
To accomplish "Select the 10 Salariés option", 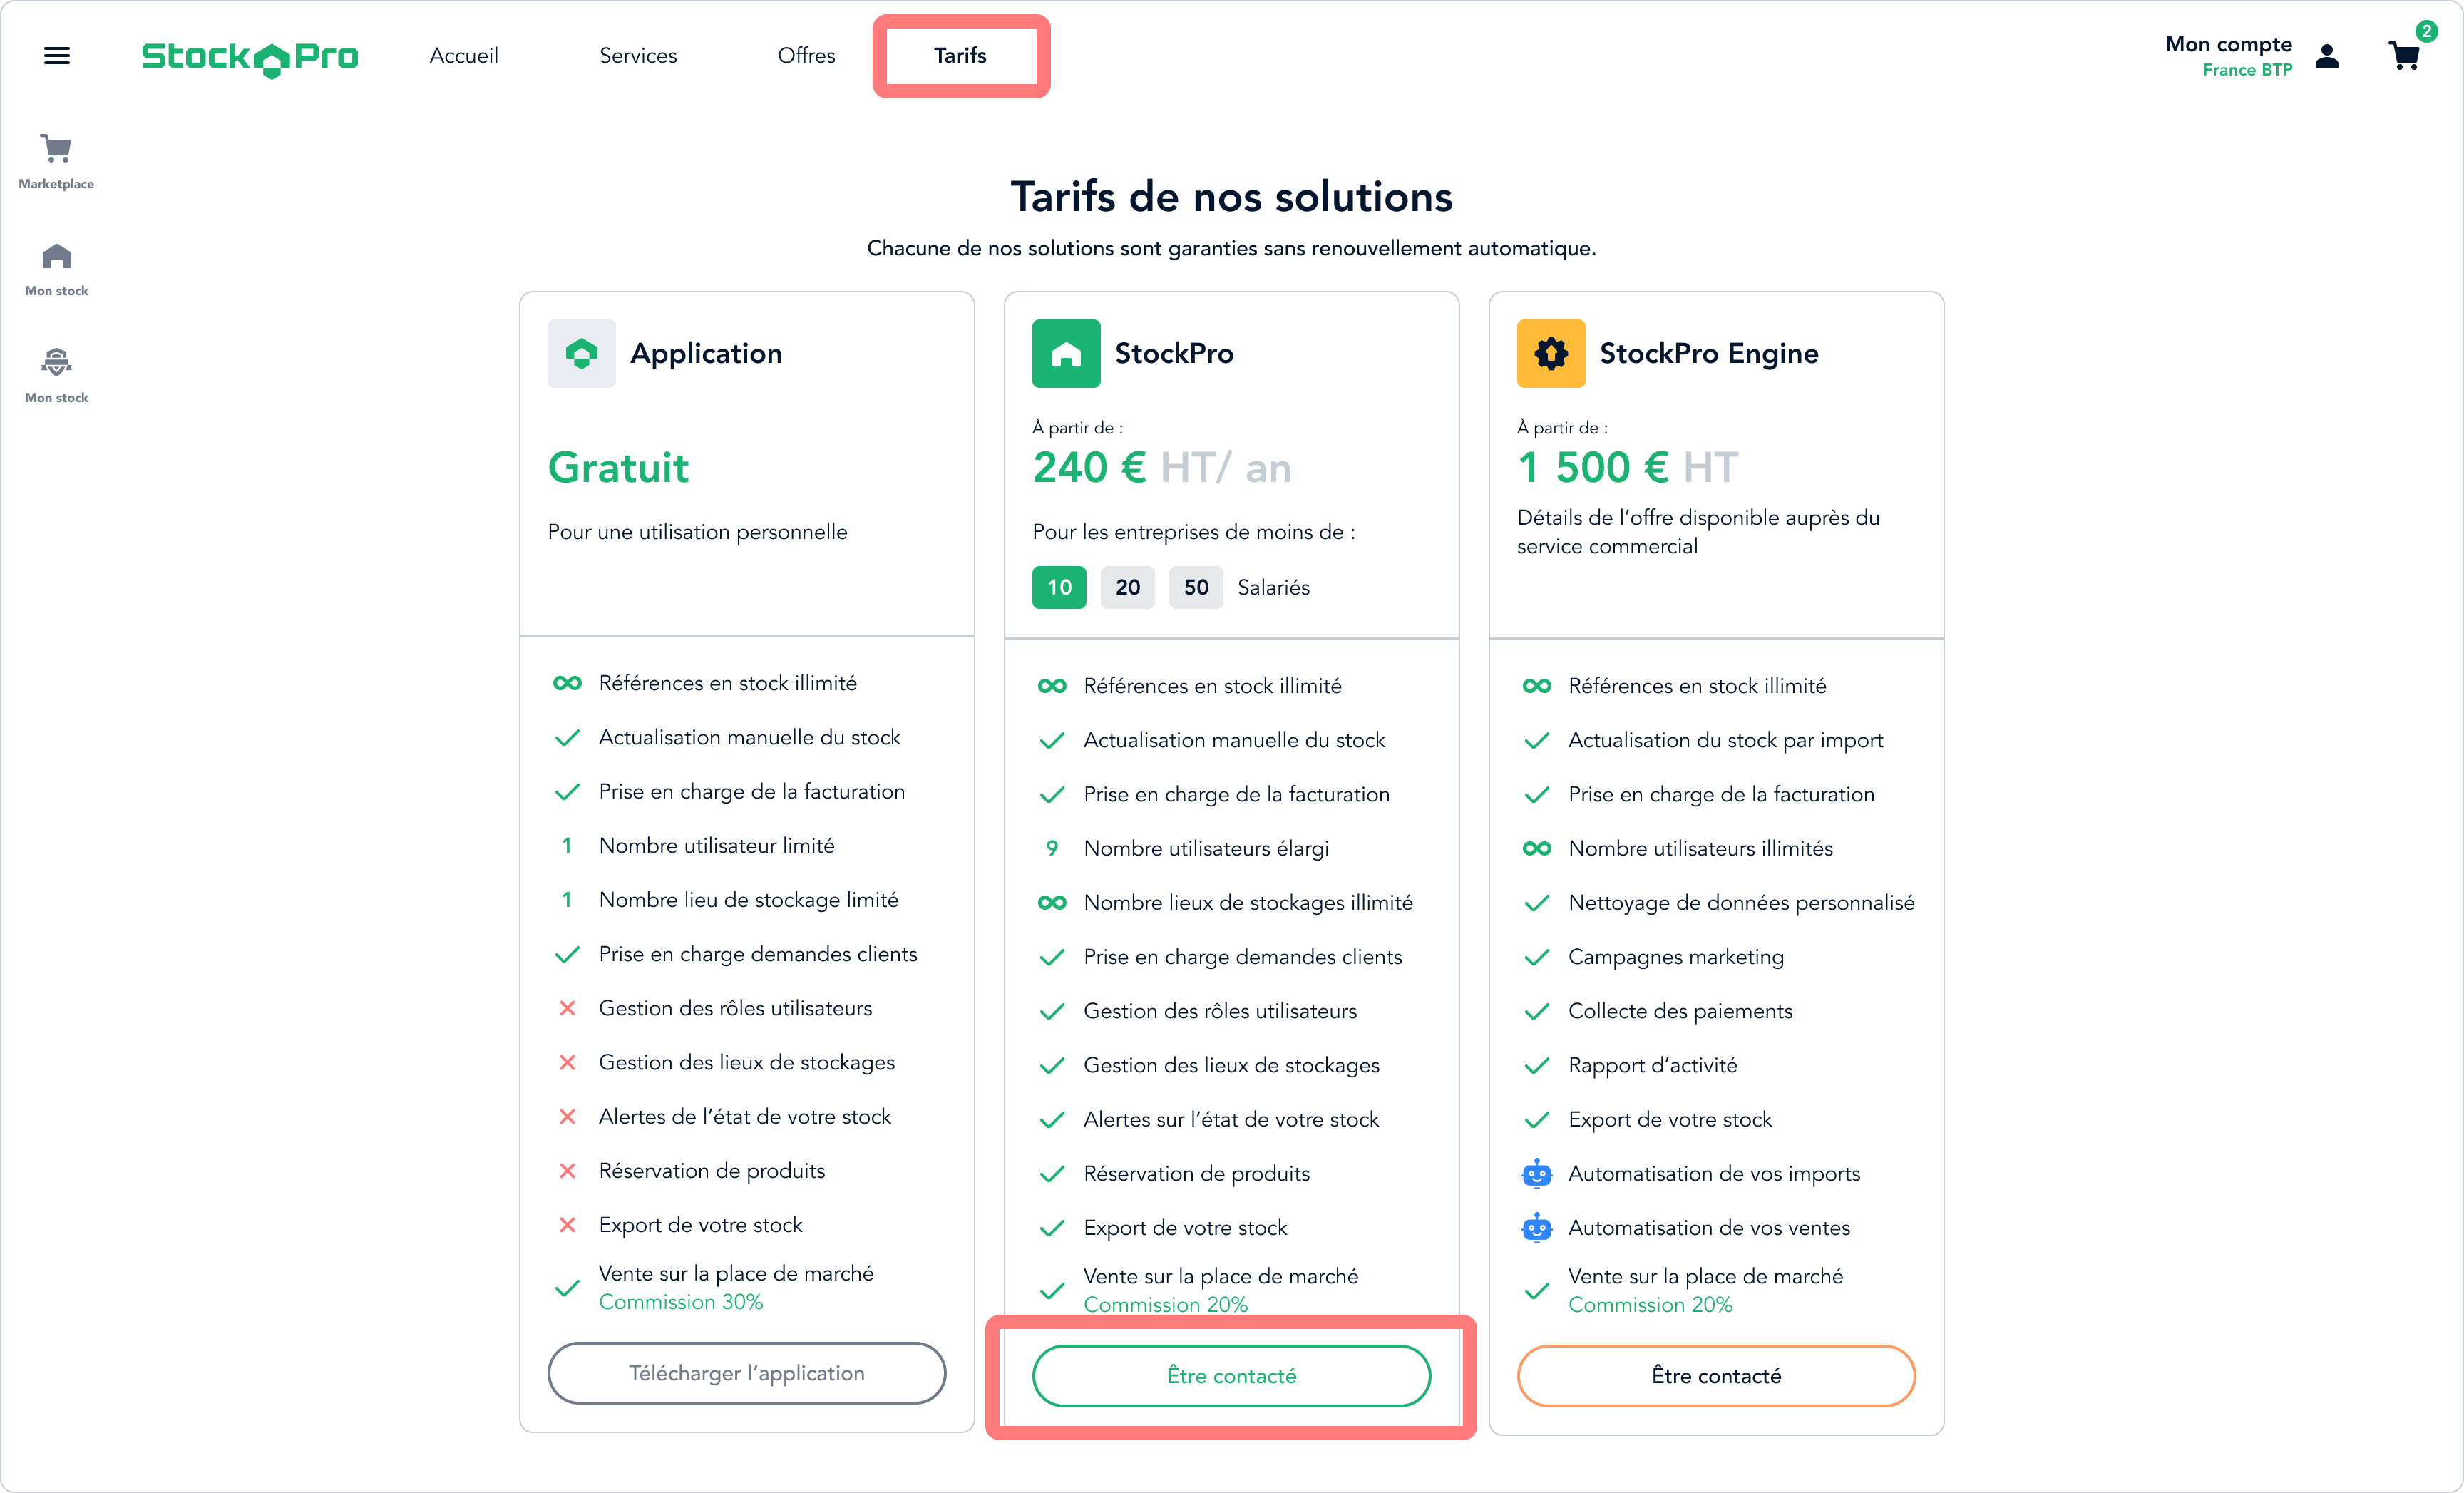I will (x=1059, y=588).
